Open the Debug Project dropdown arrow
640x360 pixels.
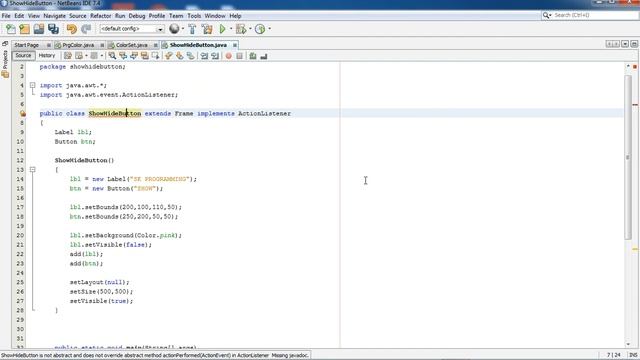click(250, 29)
